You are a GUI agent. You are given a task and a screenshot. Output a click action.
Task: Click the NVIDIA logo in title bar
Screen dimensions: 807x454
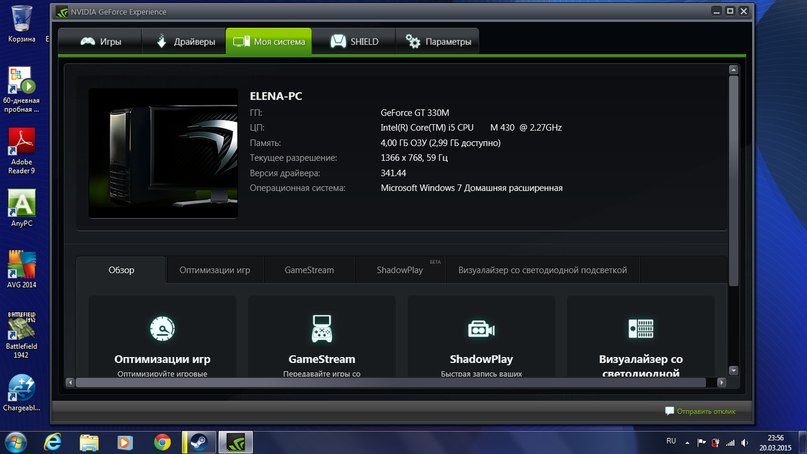point(62,12)
